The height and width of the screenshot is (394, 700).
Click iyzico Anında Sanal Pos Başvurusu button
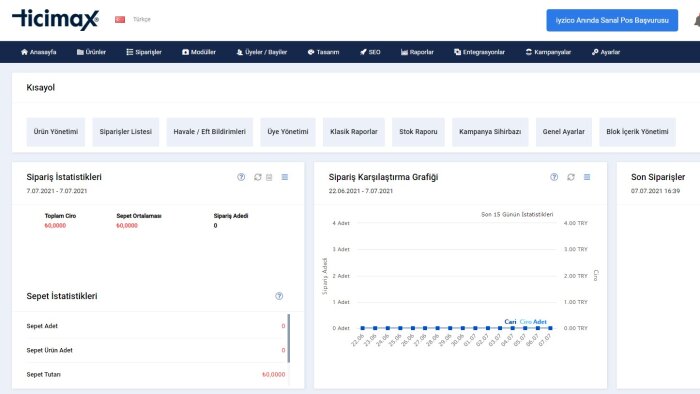point(612,21)
